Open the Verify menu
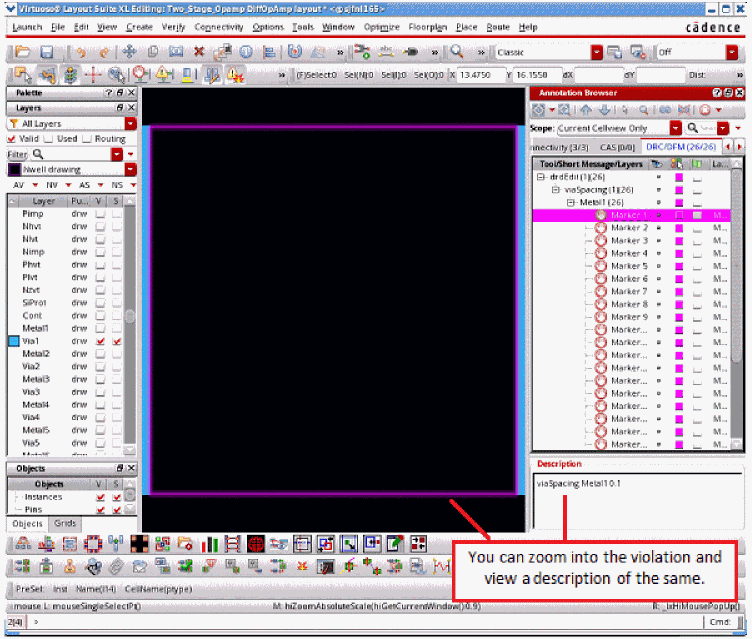Viewport: 752px width, 639px height. [x=173, y=27]
